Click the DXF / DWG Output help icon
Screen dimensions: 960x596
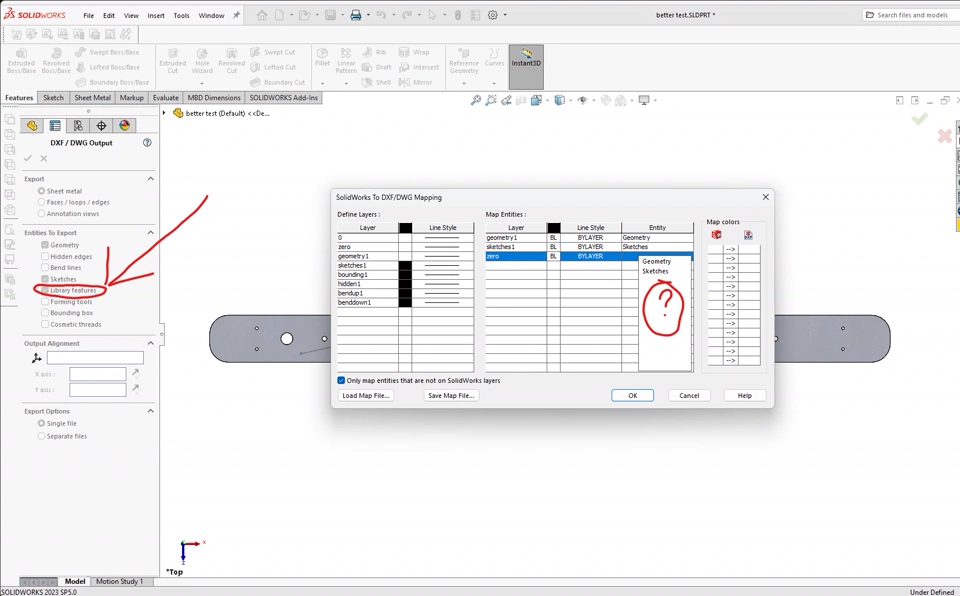tap(147, 142)
